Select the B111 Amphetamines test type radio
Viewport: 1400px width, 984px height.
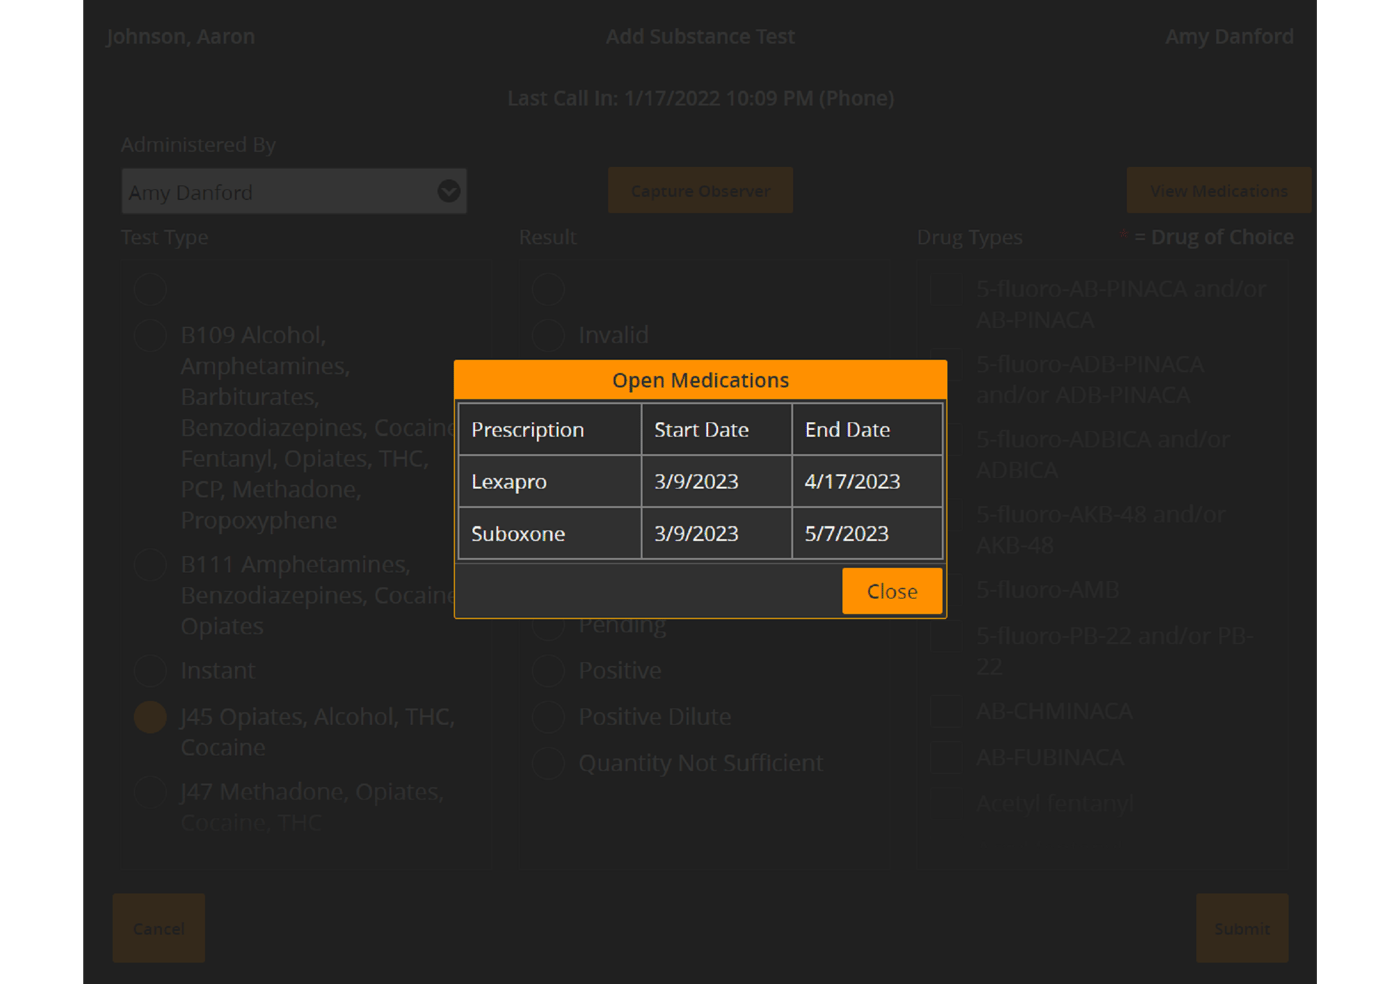pyautogui.click(x=150, y=564)
